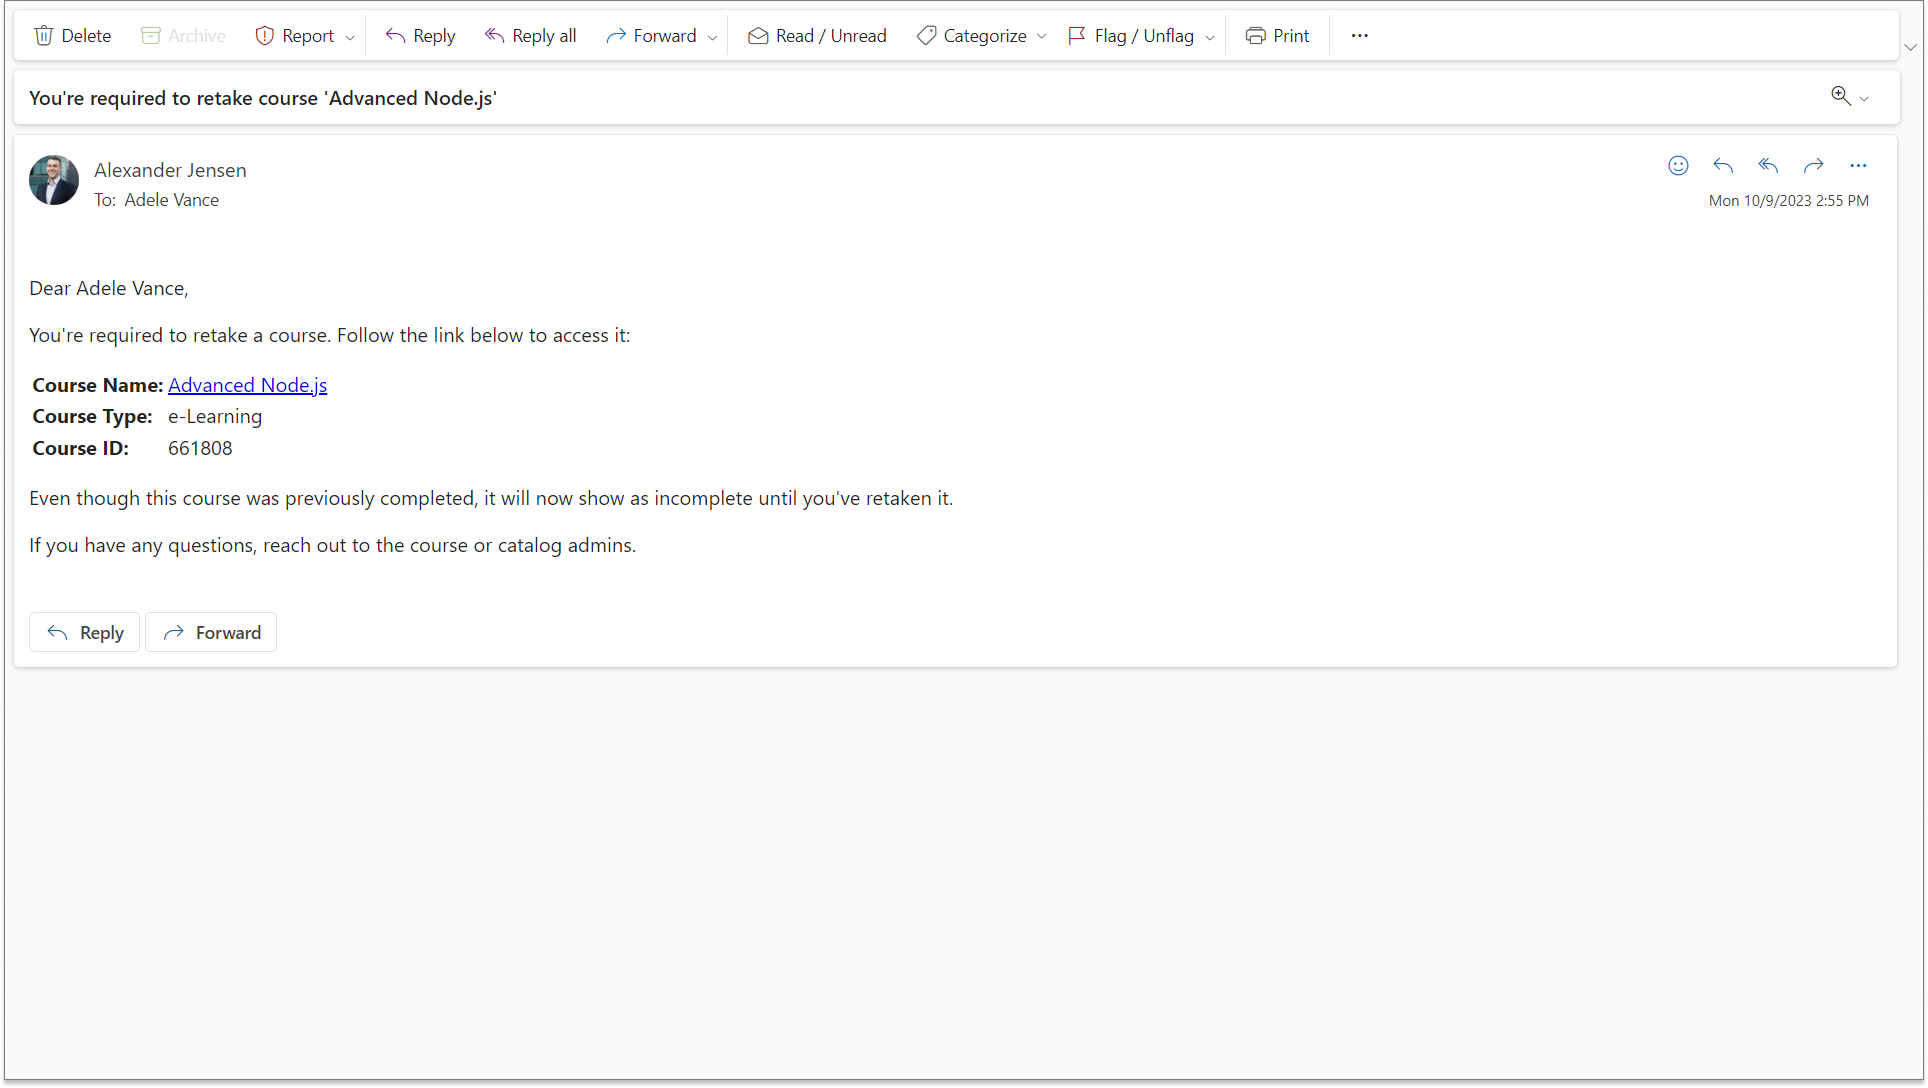1928x1088 pixels.
Task: Click the Forward button below the message
Action: [x=211, y=632]
